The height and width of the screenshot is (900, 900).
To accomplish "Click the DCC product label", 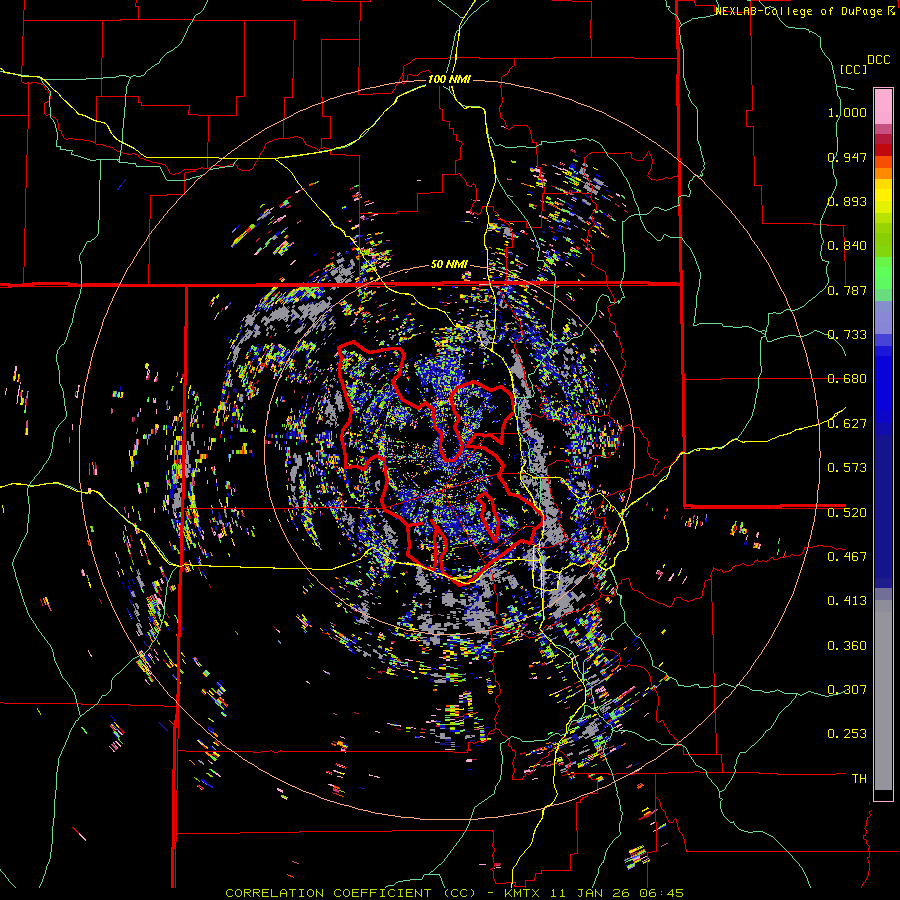I will point(879,60).
